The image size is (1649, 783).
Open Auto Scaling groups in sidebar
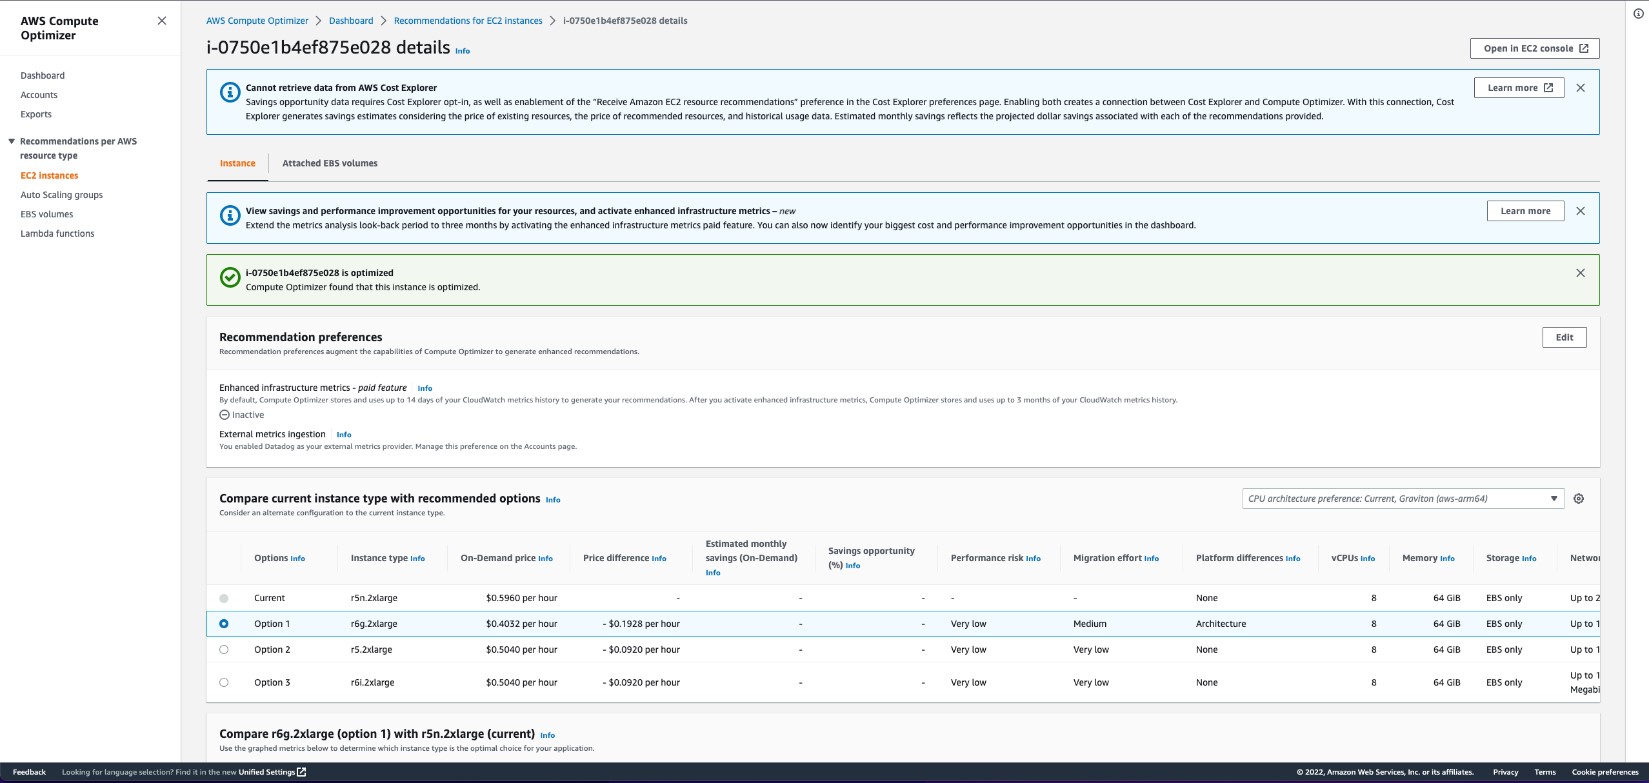coord(62,196)
